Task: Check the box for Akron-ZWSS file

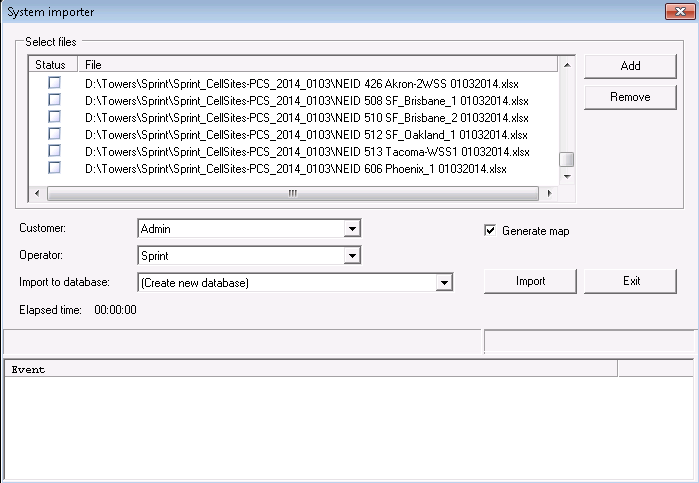Action: [54, 83]
